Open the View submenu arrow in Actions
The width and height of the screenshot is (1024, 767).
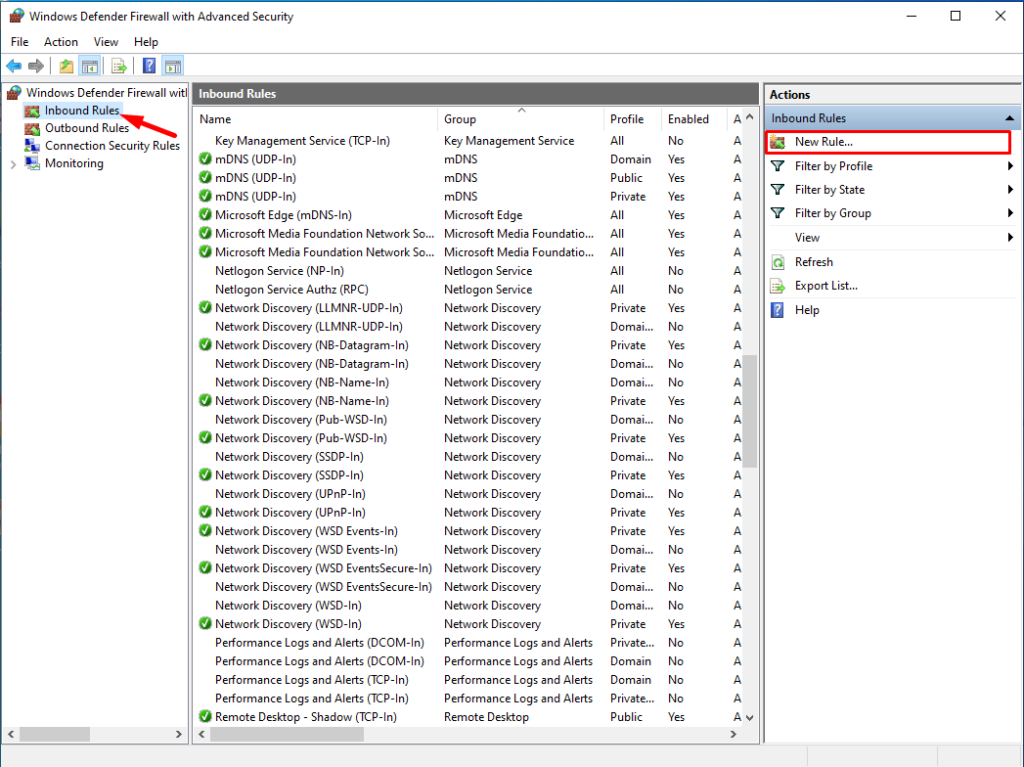(1010, 237)
